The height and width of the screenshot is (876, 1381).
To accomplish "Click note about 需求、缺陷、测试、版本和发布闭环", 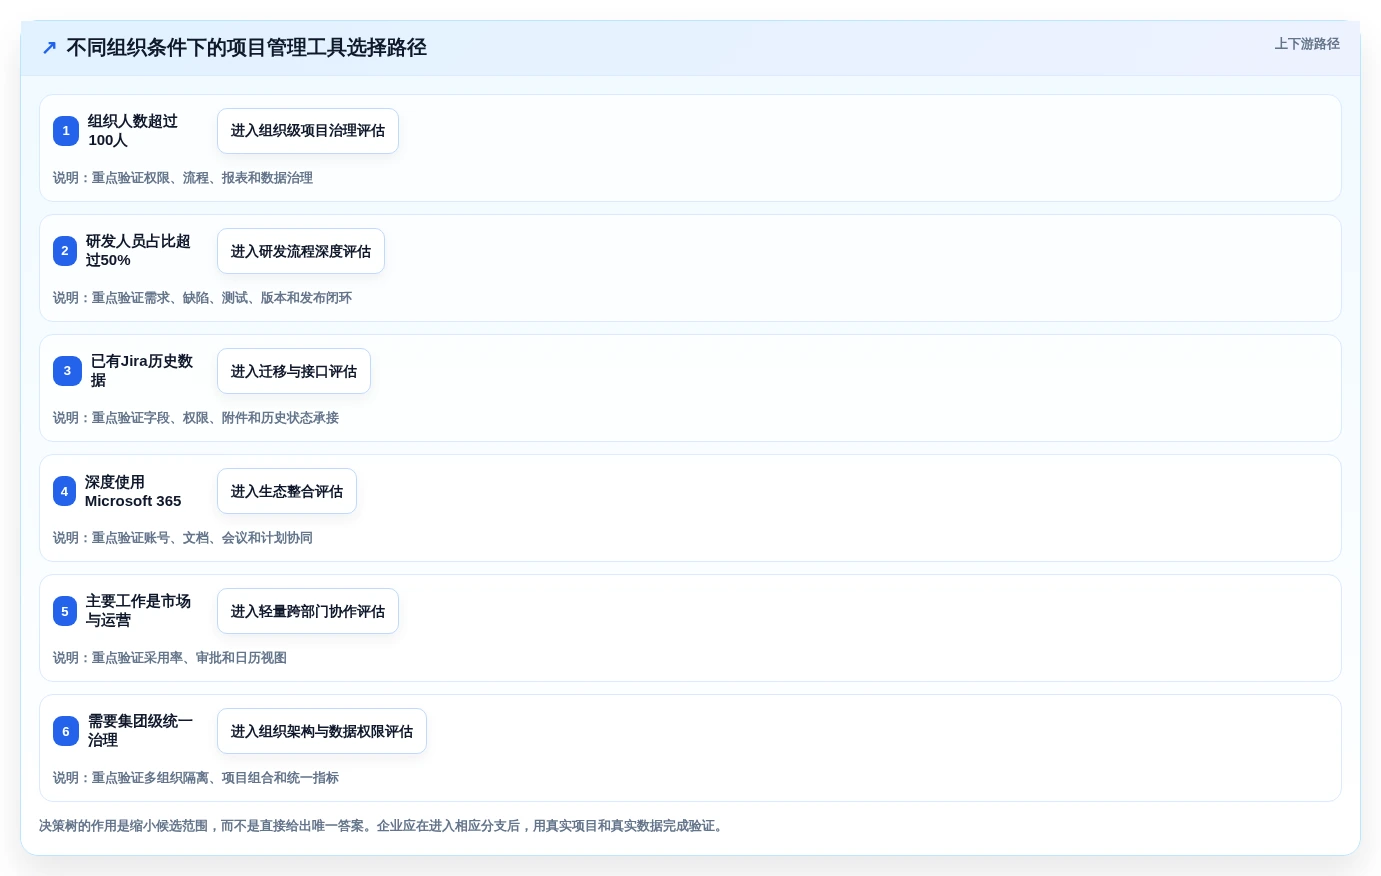I will point(202,298).
